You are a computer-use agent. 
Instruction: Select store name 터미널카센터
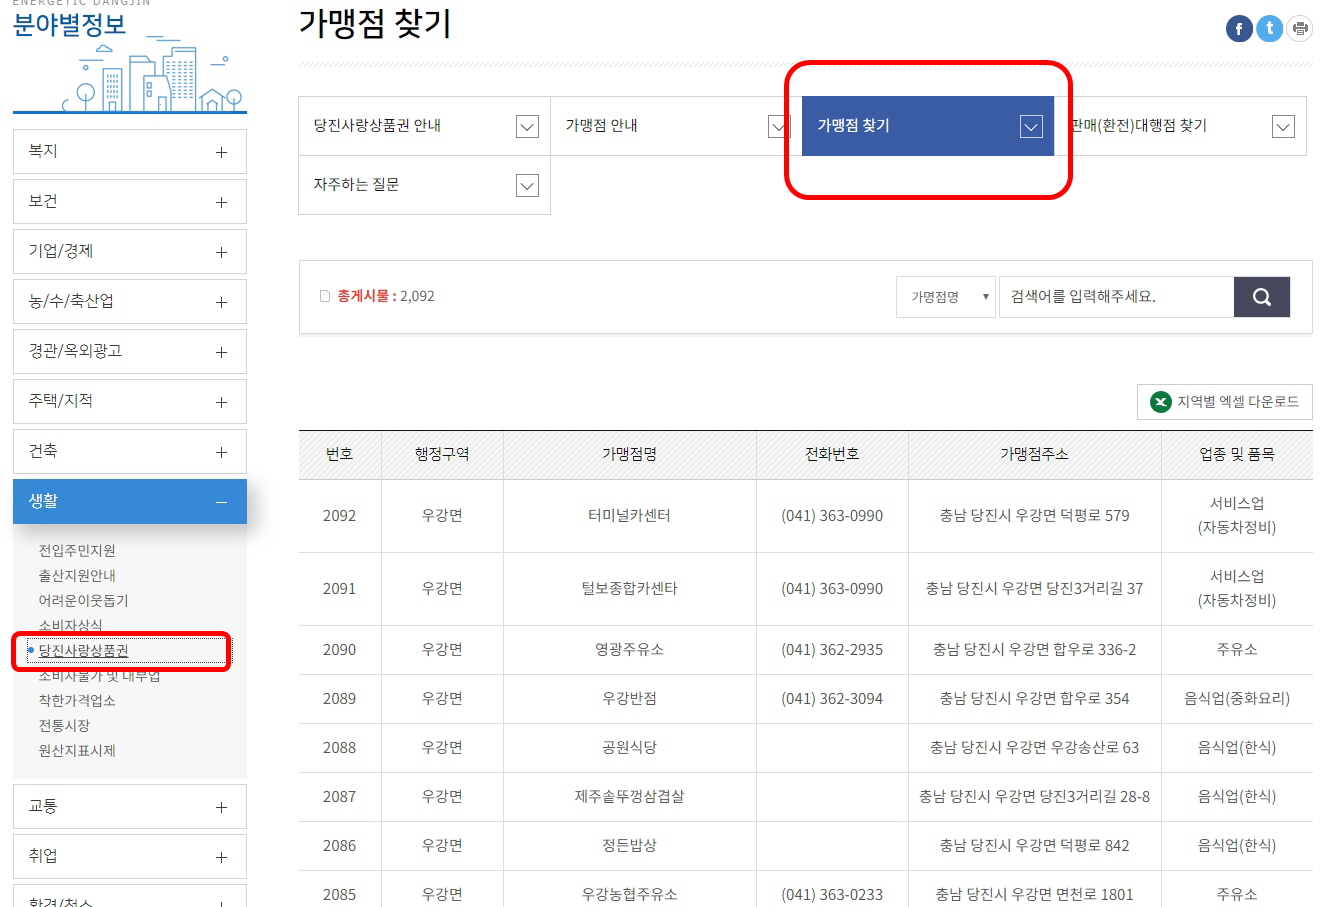click(629, 516)
